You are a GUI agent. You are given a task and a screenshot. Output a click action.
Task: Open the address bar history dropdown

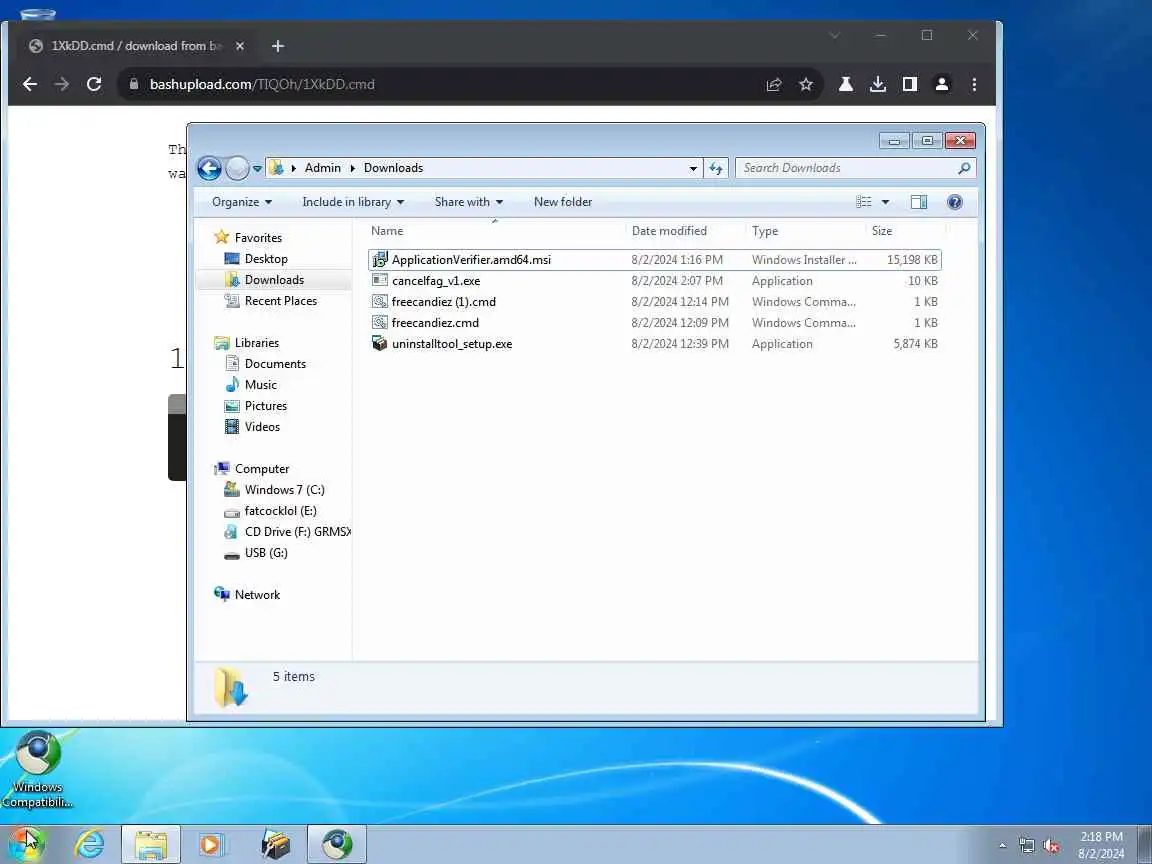pyautogui.click(x=693, y=168)
